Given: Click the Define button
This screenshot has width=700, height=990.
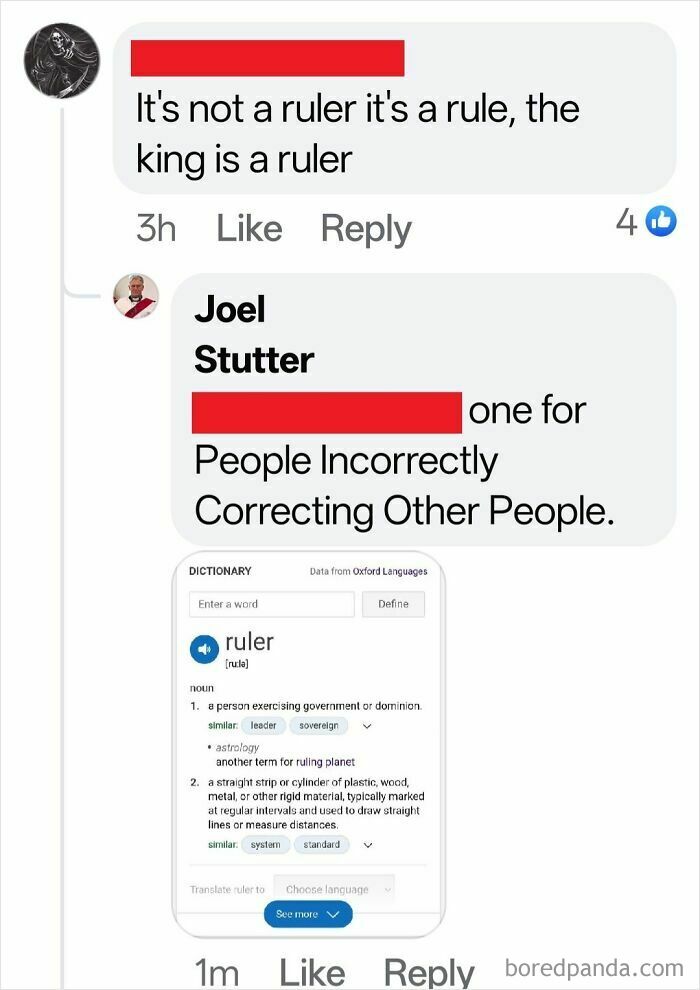Looking at the screenshot, I should coord(393,604).
